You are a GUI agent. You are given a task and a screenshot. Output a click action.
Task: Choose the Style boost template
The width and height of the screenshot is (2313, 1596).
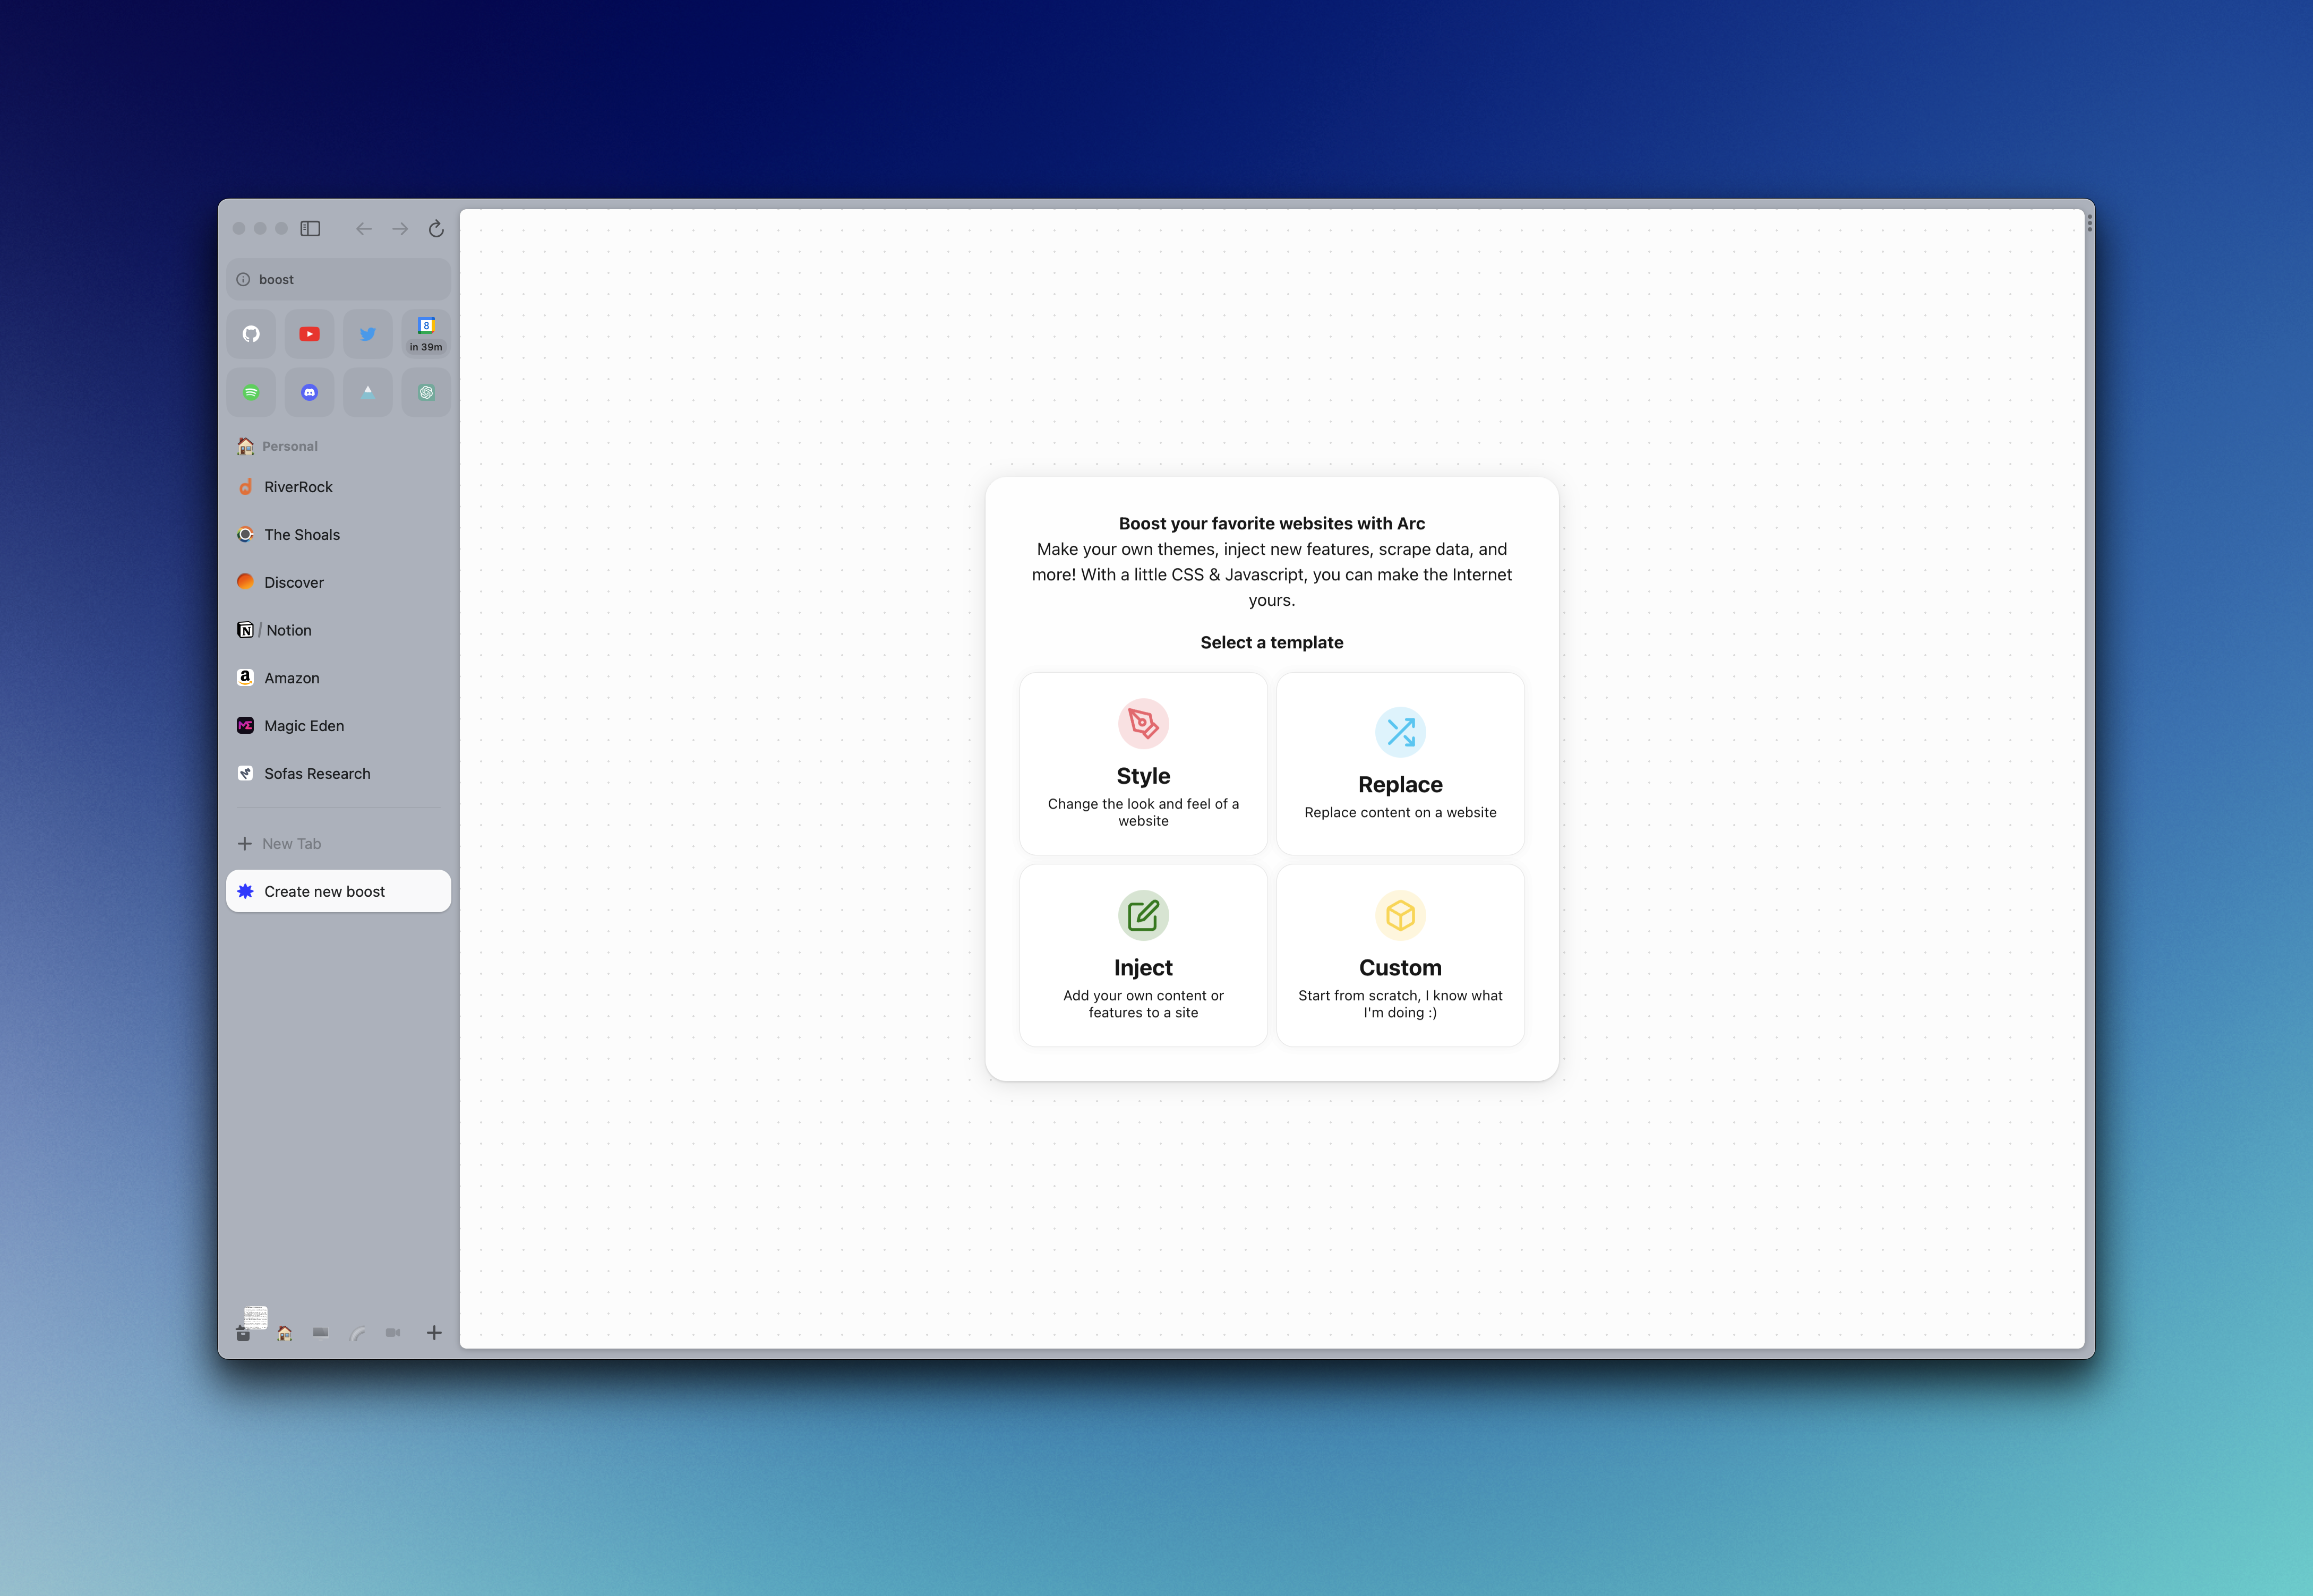[x=1143, y=764]
